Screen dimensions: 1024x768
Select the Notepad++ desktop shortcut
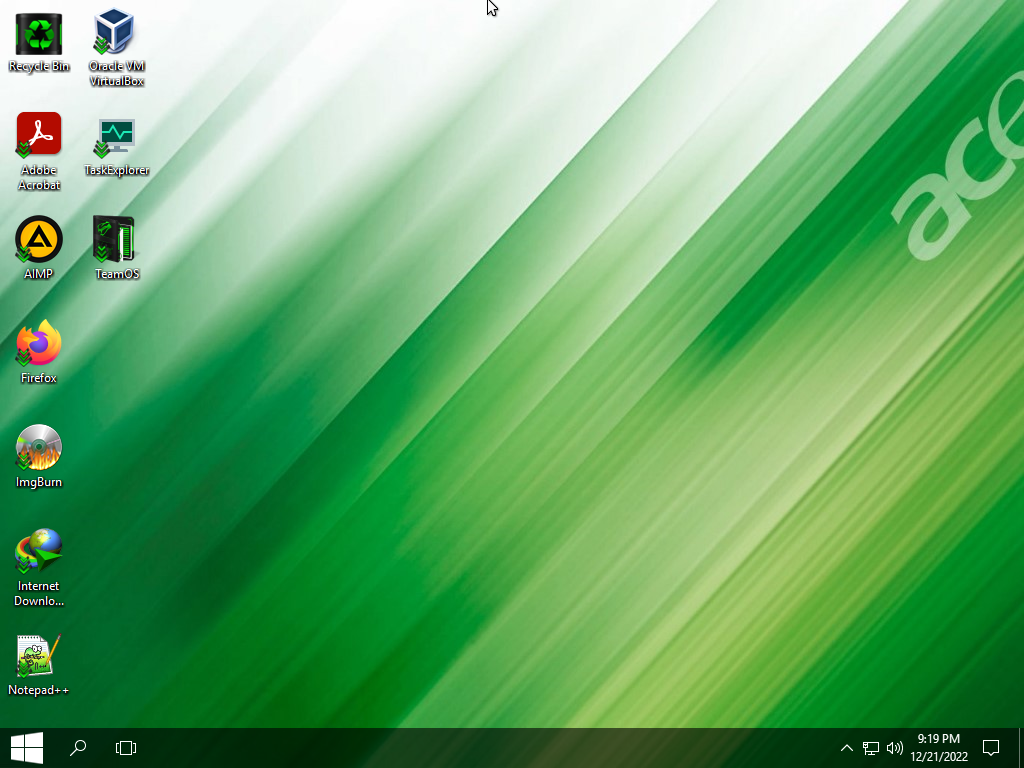click(x=39, y=665)
